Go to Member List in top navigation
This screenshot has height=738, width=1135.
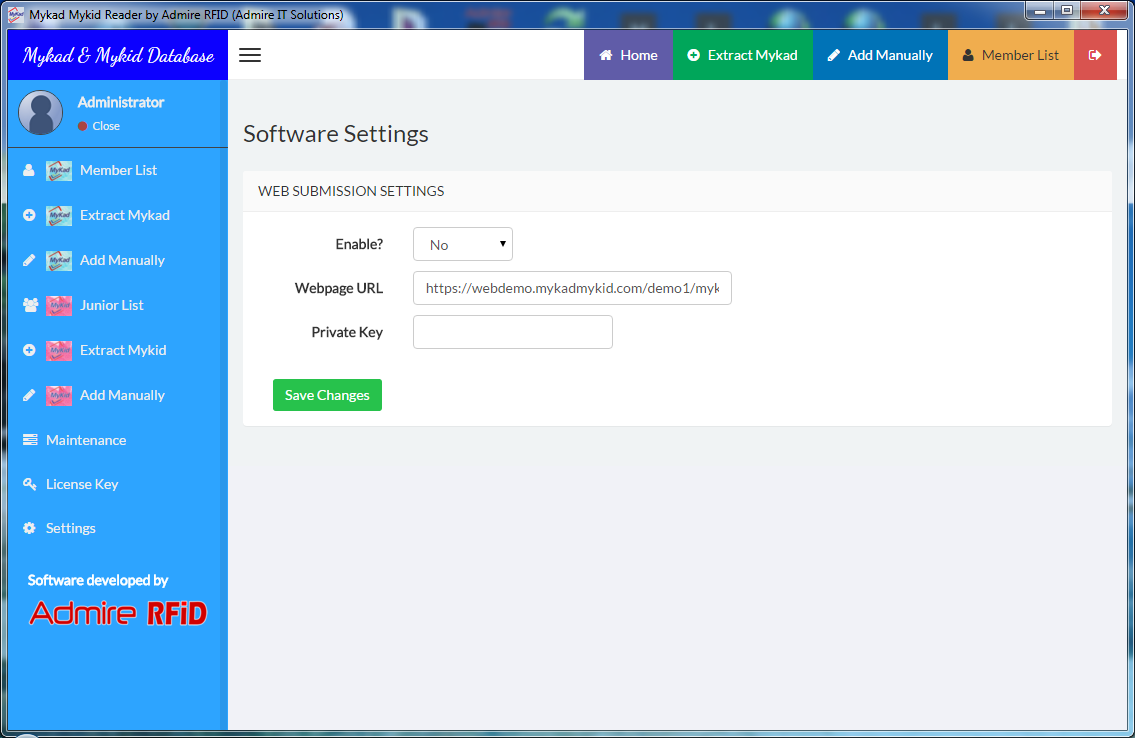(1010, 55)
